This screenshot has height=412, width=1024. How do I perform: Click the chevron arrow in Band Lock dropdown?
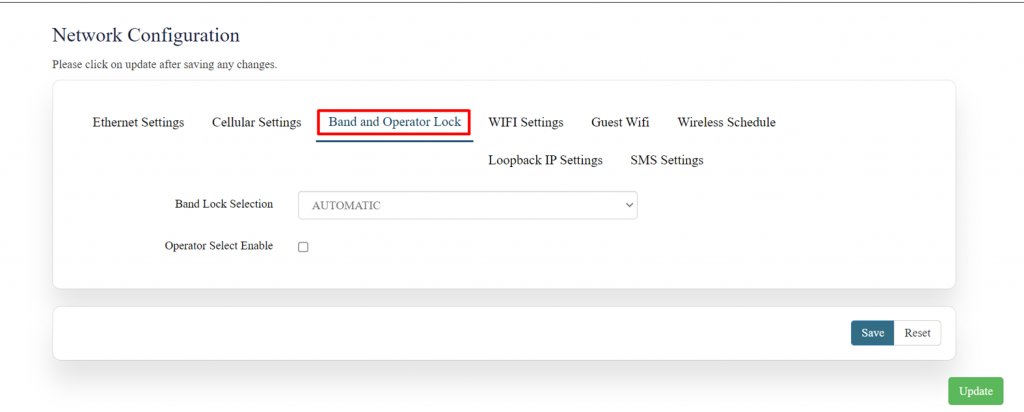[629, 205]
